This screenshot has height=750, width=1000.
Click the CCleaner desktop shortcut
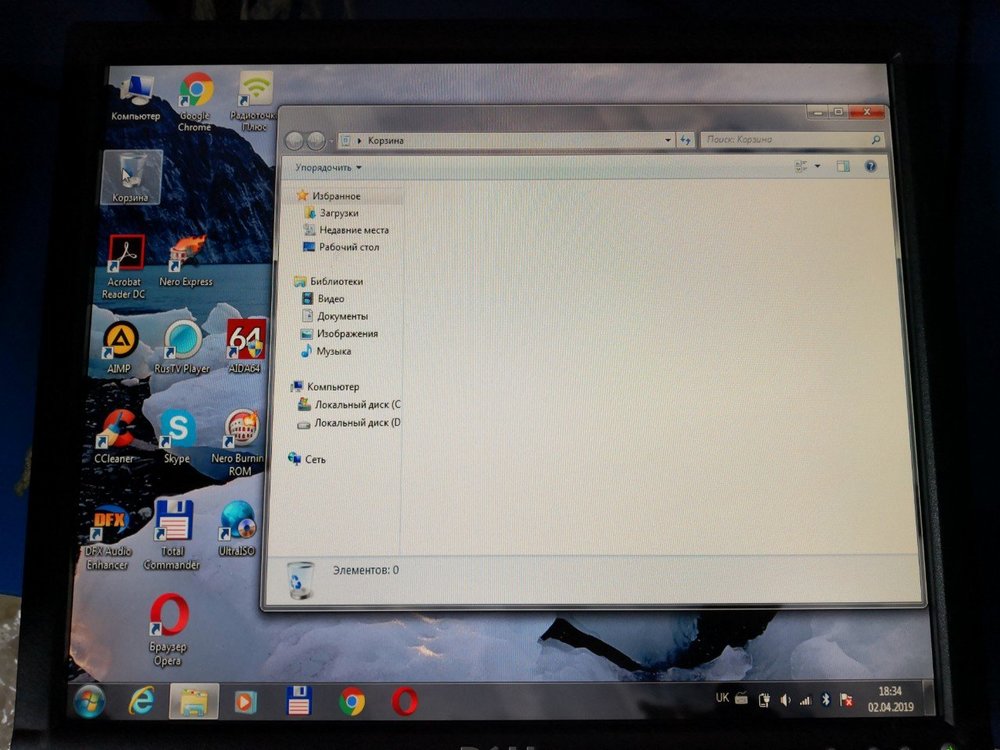117,430
